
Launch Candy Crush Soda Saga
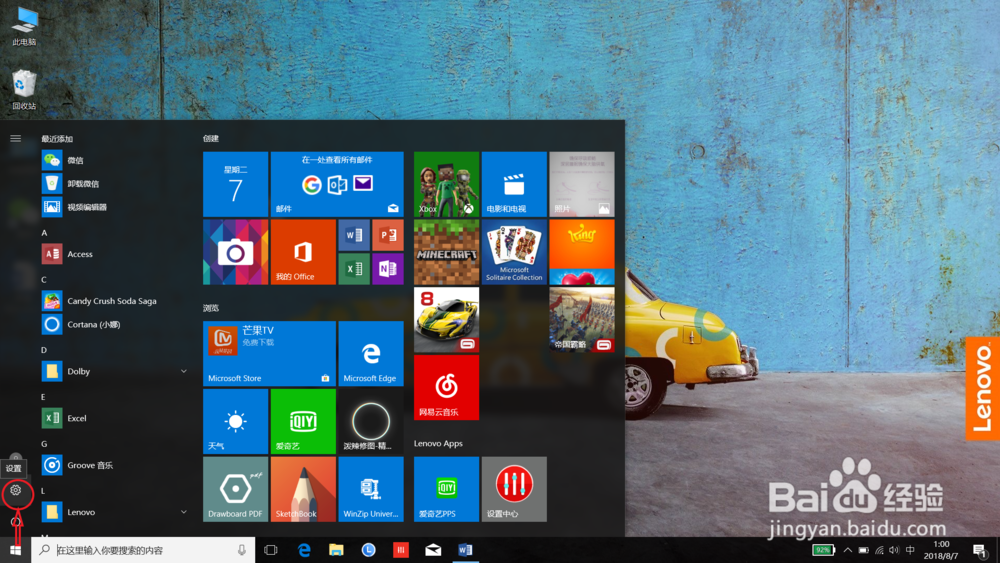click(x=115, y=301)
